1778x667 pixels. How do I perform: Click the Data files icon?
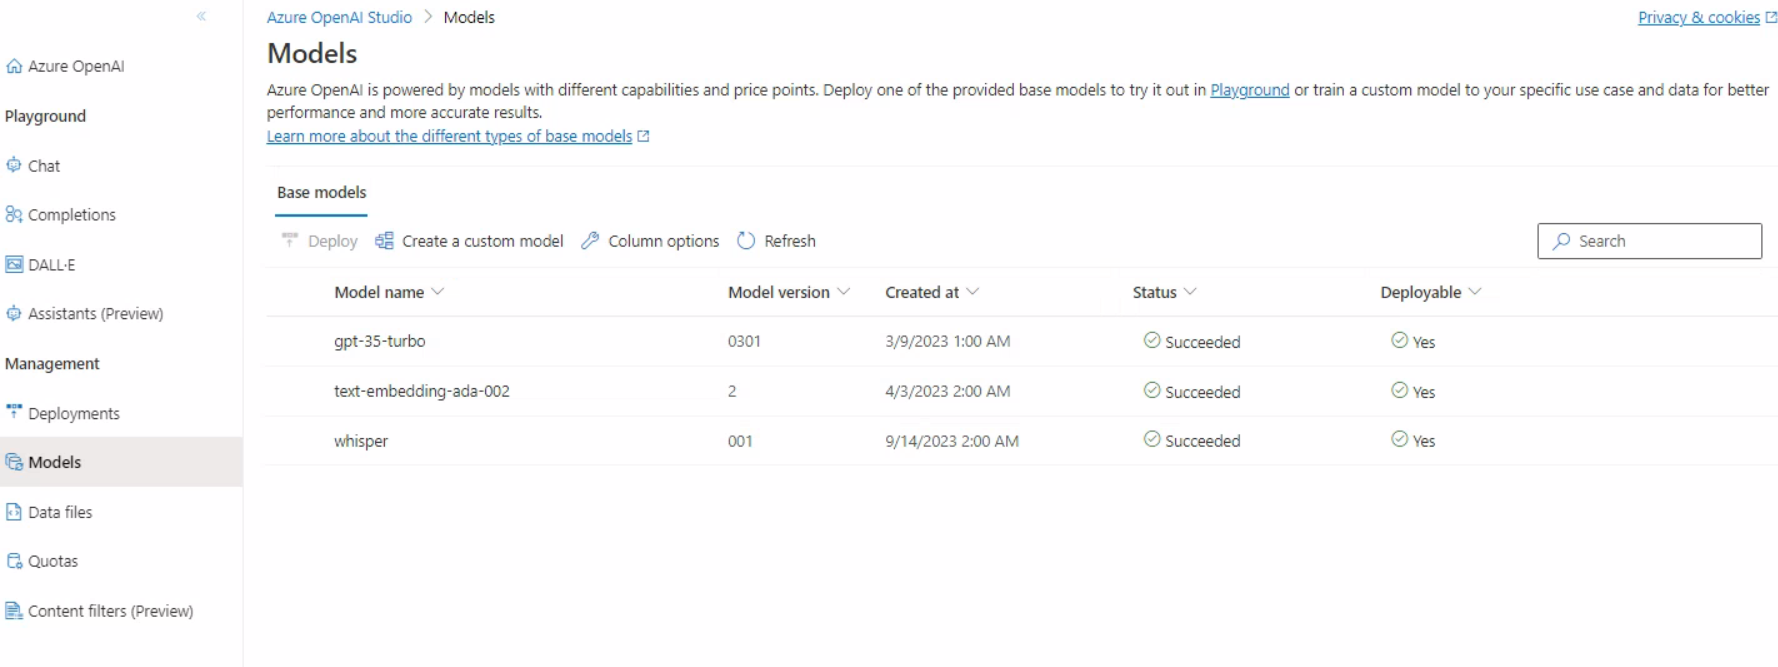click(x=14, y=512)
